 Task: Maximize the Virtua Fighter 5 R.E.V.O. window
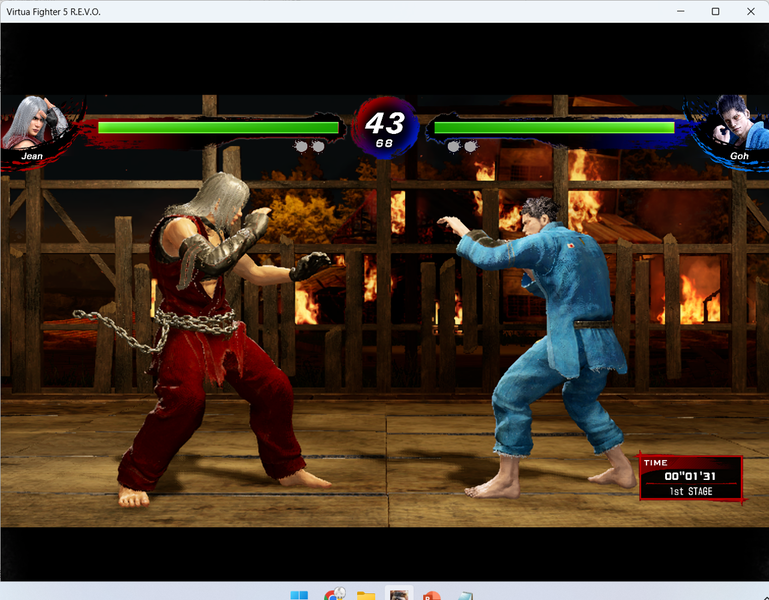[x=716, y=11]
